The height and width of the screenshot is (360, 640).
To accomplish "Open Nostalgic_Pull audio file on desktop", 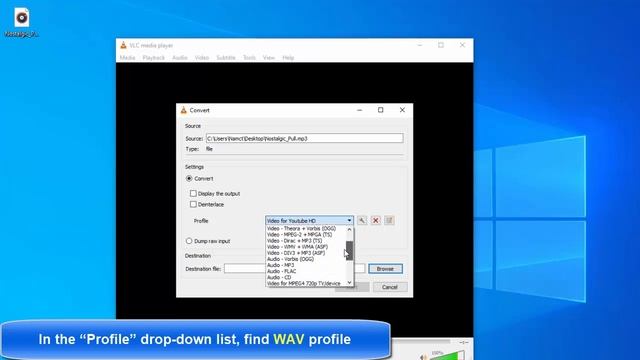I will pyautogui.click(x=22, y=22).
